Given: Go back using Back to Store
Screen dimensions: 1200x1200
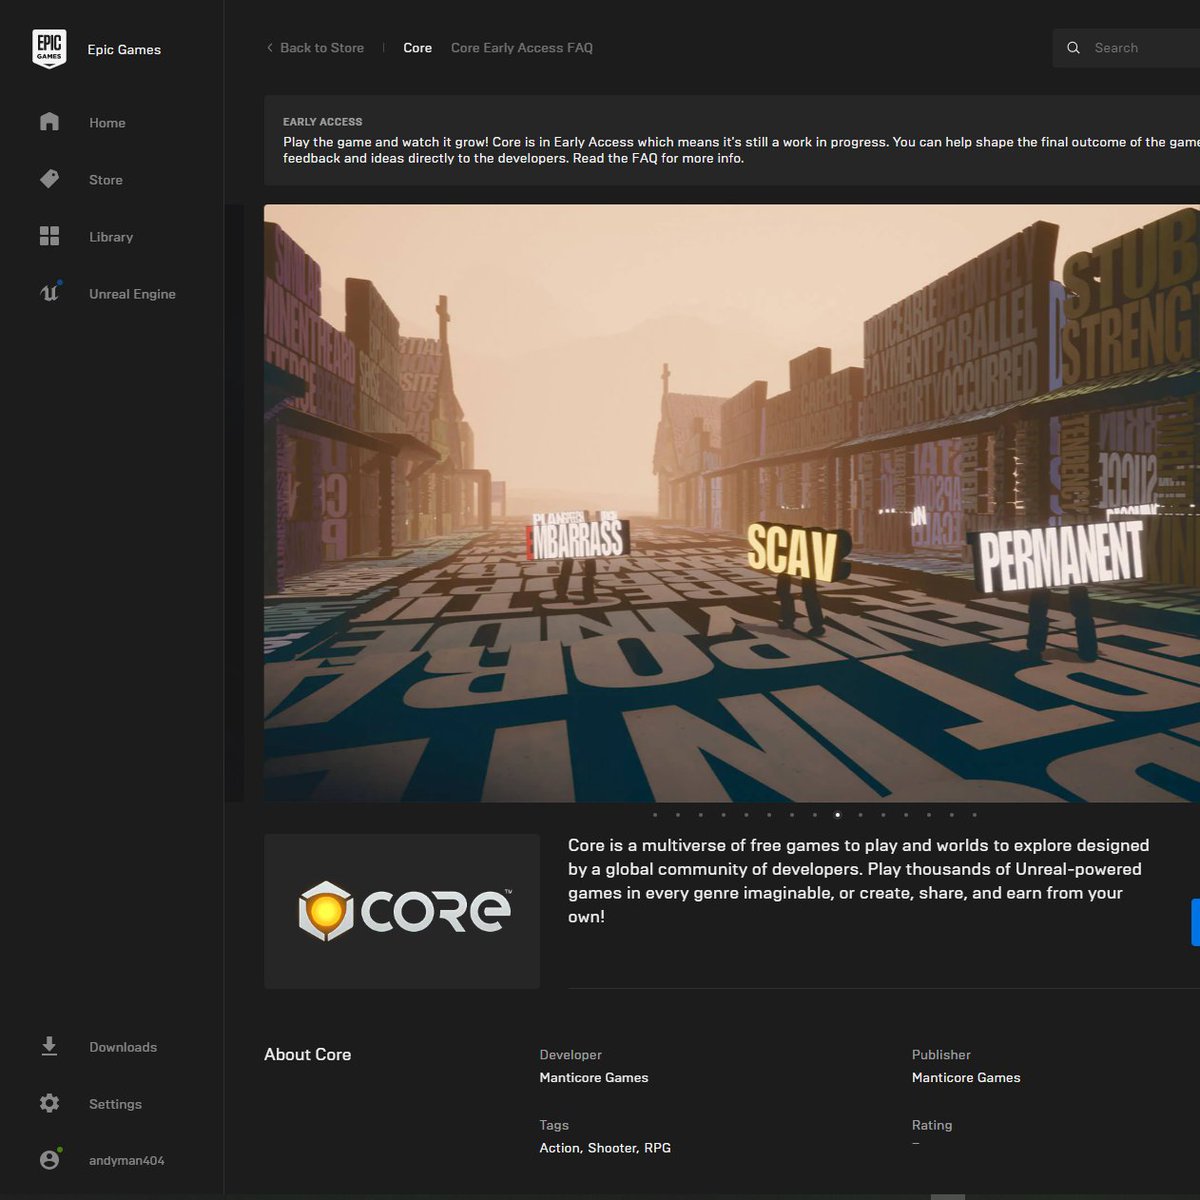Looking at the screenshot, I should [x=315, y=48].
